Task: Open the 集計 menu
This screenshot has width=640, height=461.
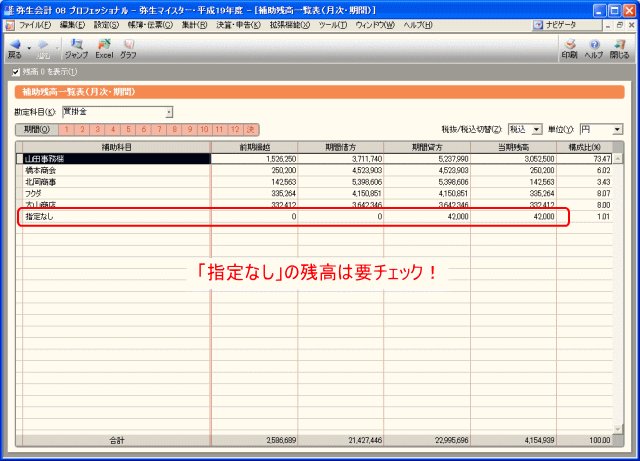Action: 194,25
